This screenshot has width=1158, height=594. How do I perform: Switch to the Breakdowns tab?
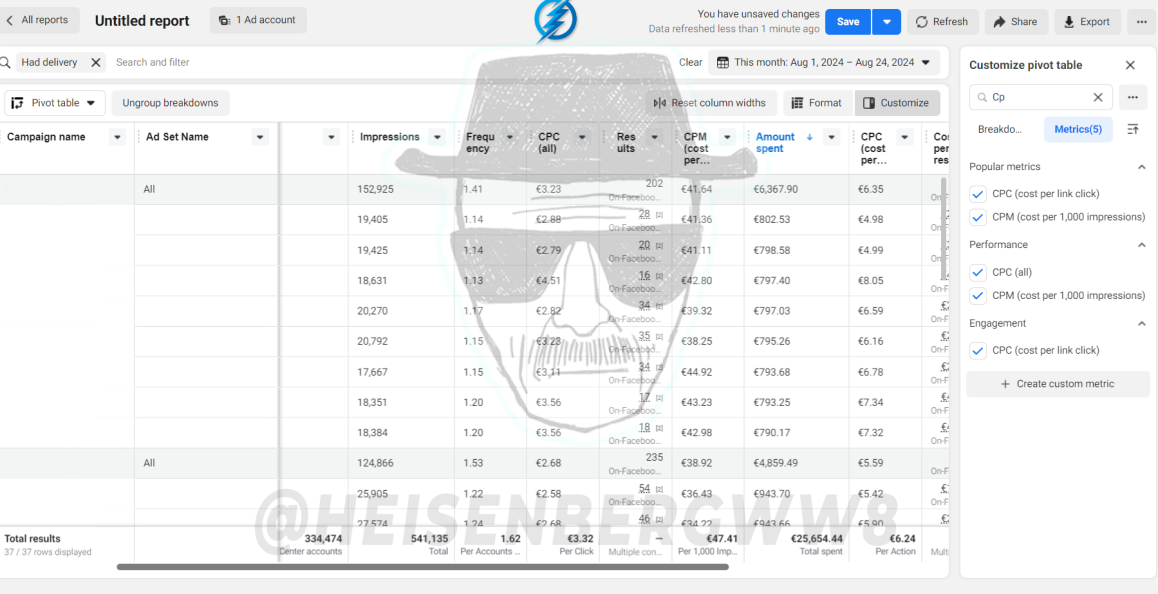tap(1001, 129)
